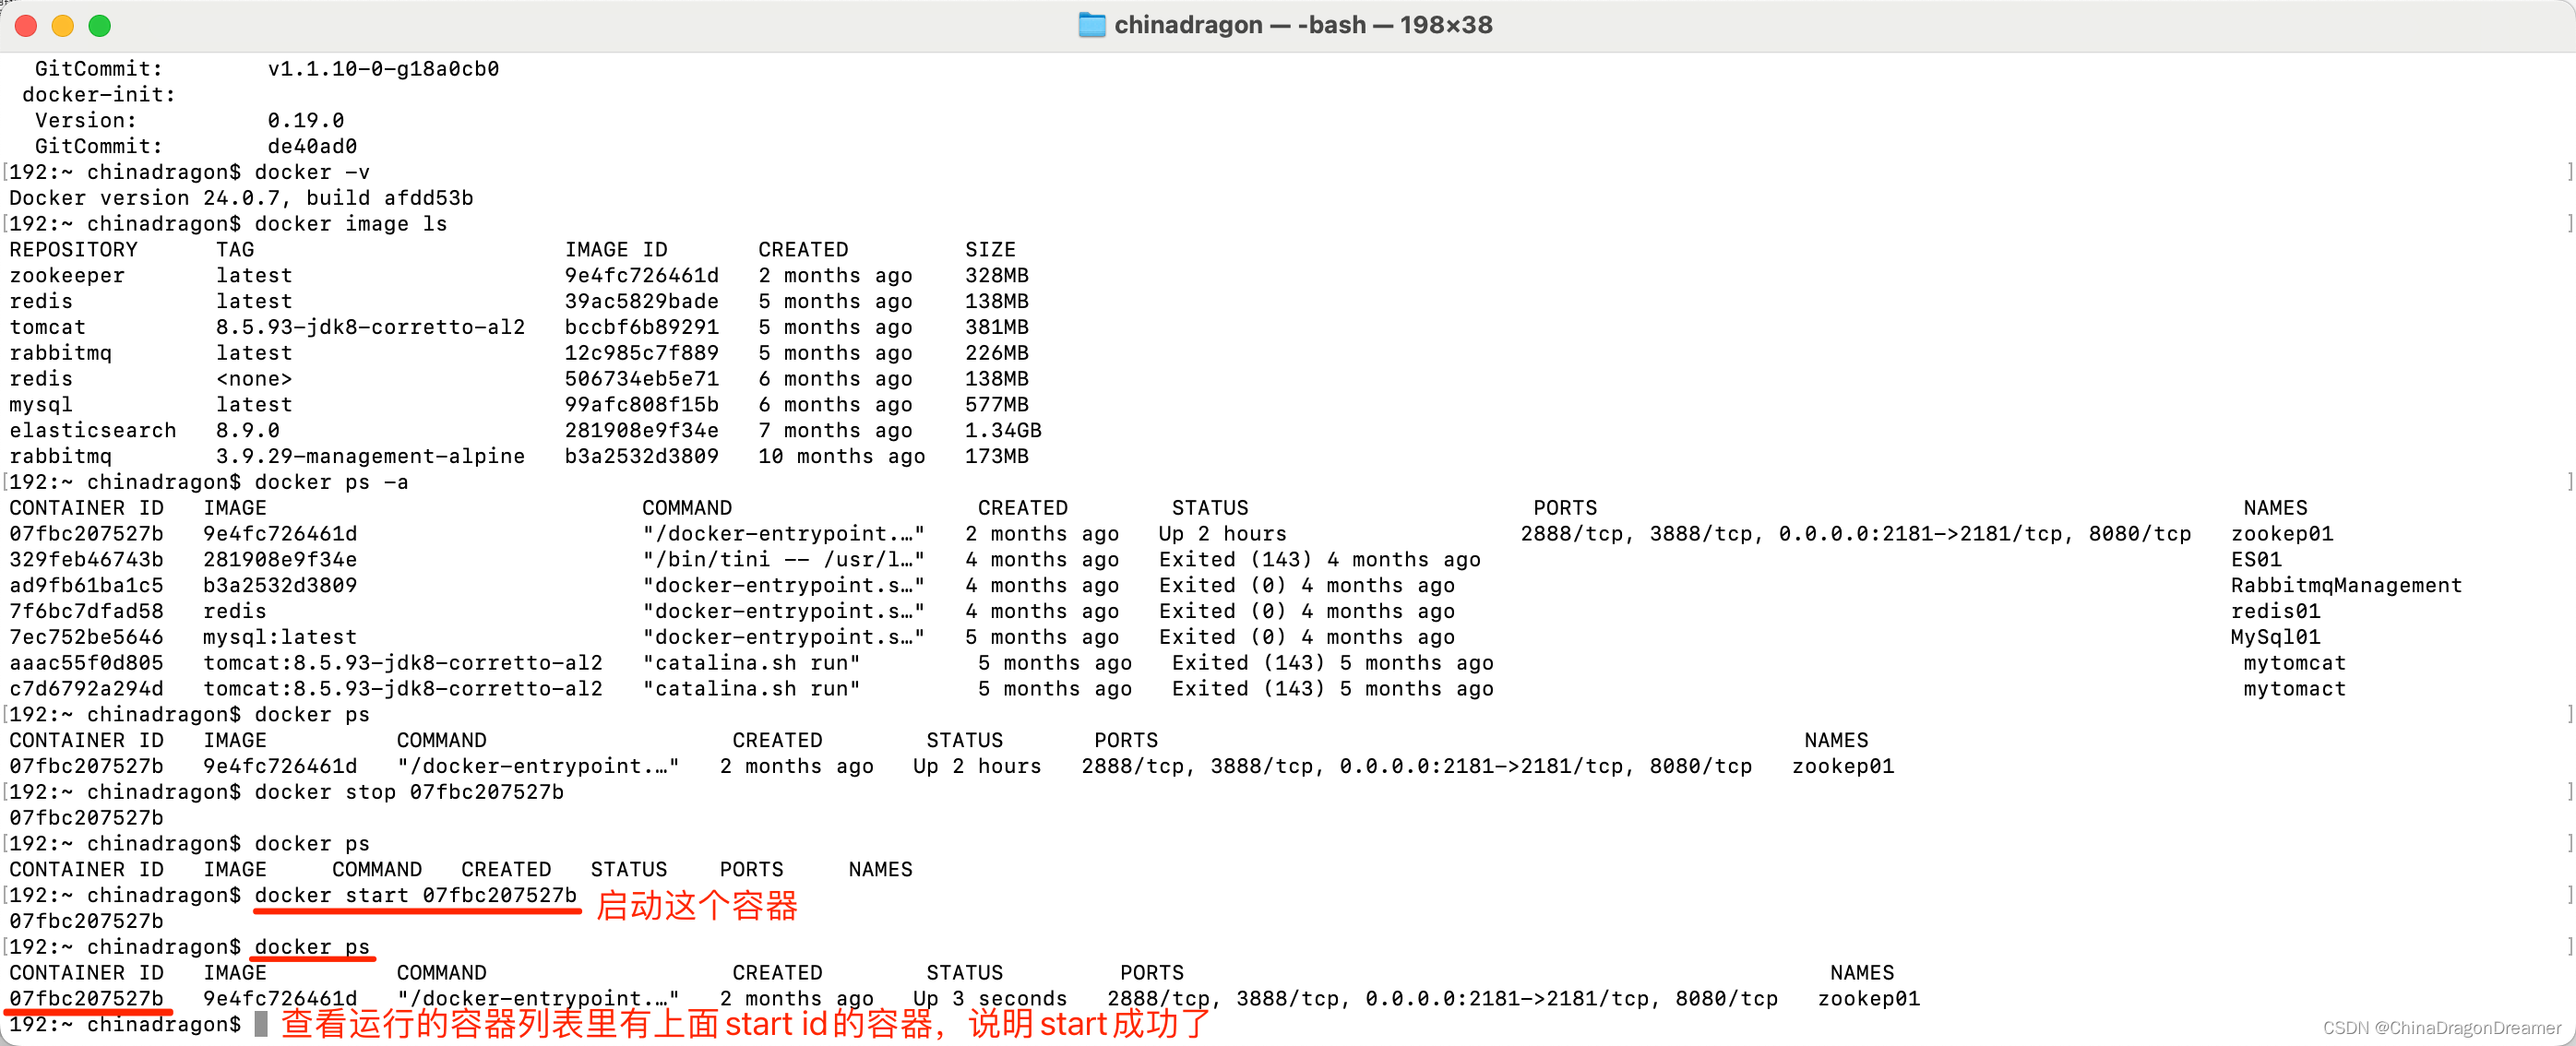
Task: Click the size '1.34GB'
Action: 1003,431
